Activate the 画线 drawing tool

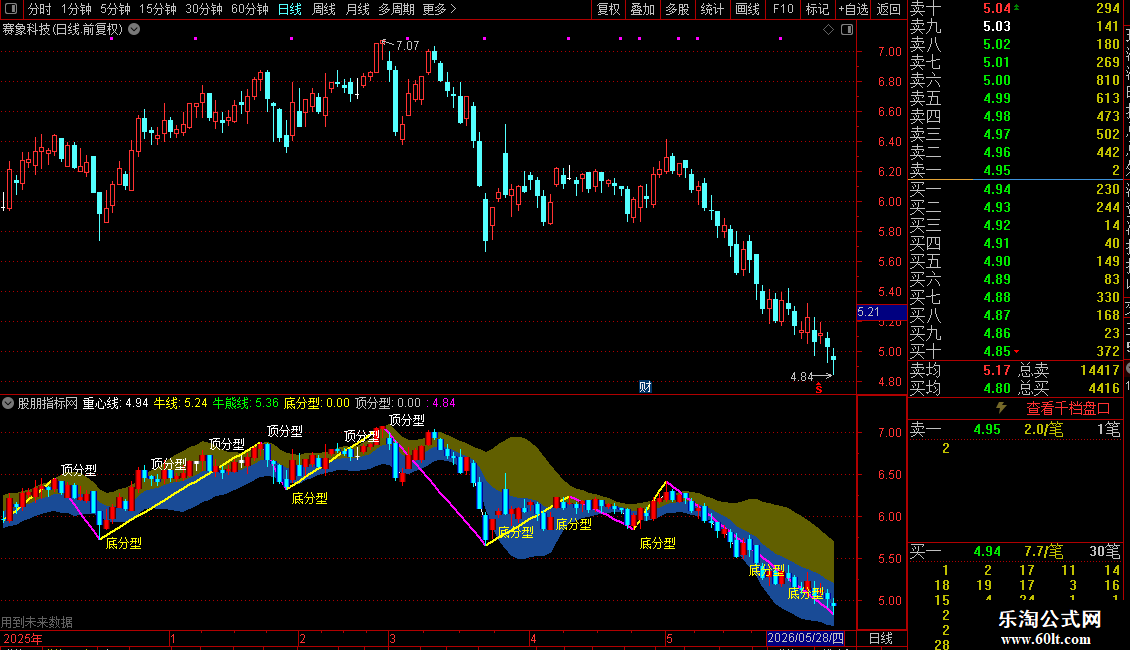coord(747,9)
